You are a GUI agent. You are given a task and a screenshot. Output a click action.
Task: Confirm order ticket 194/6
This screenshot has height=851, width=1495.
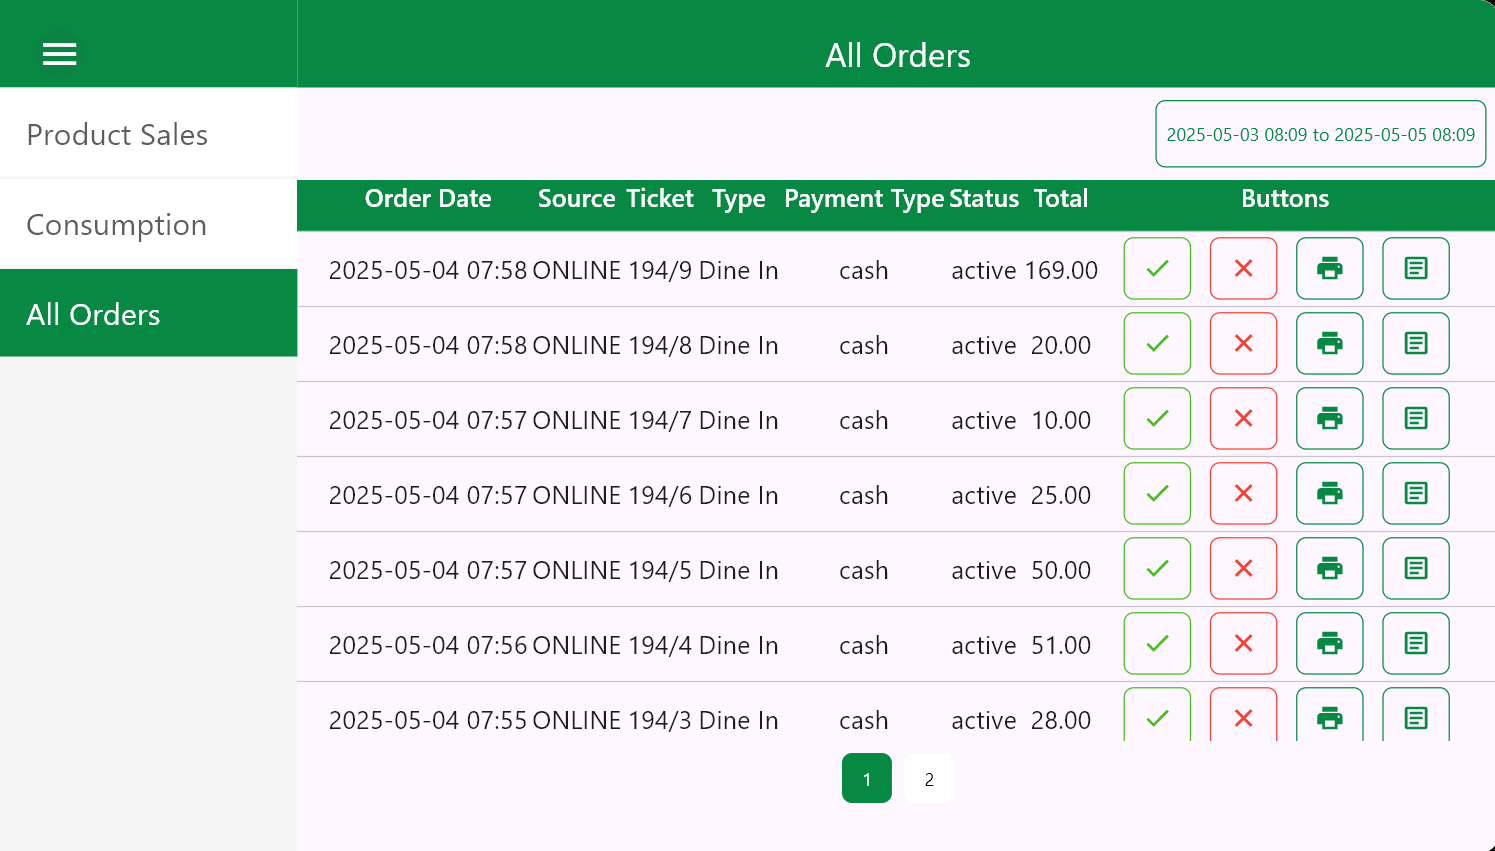tap(1157, 493)
